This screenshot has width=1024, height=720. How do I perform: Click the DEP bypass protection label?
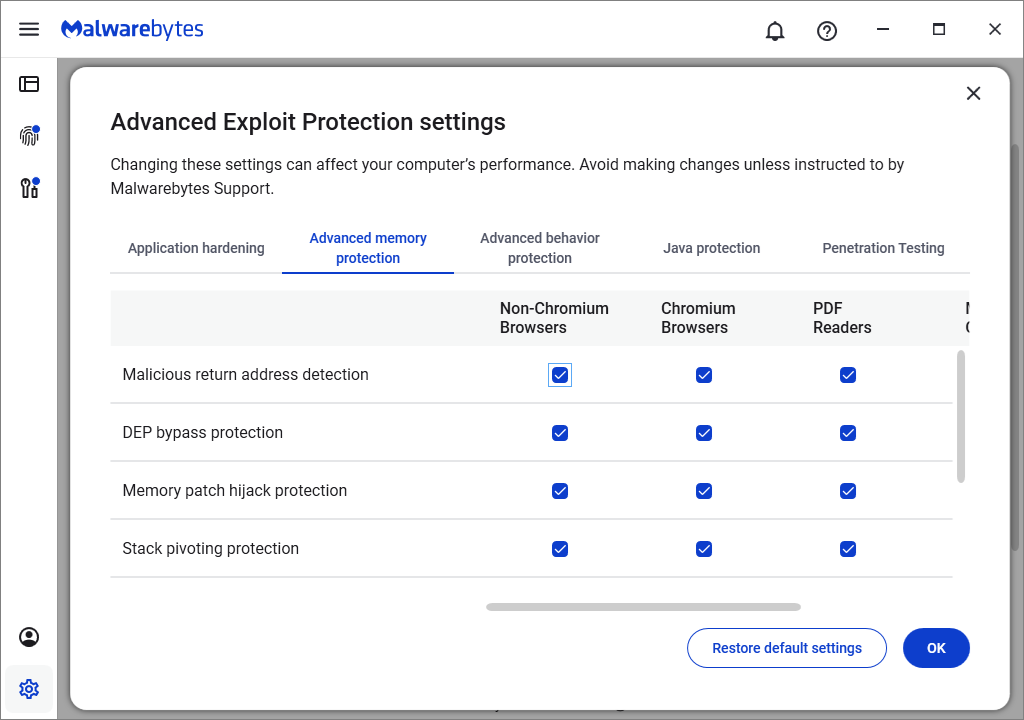click(202, 433)
